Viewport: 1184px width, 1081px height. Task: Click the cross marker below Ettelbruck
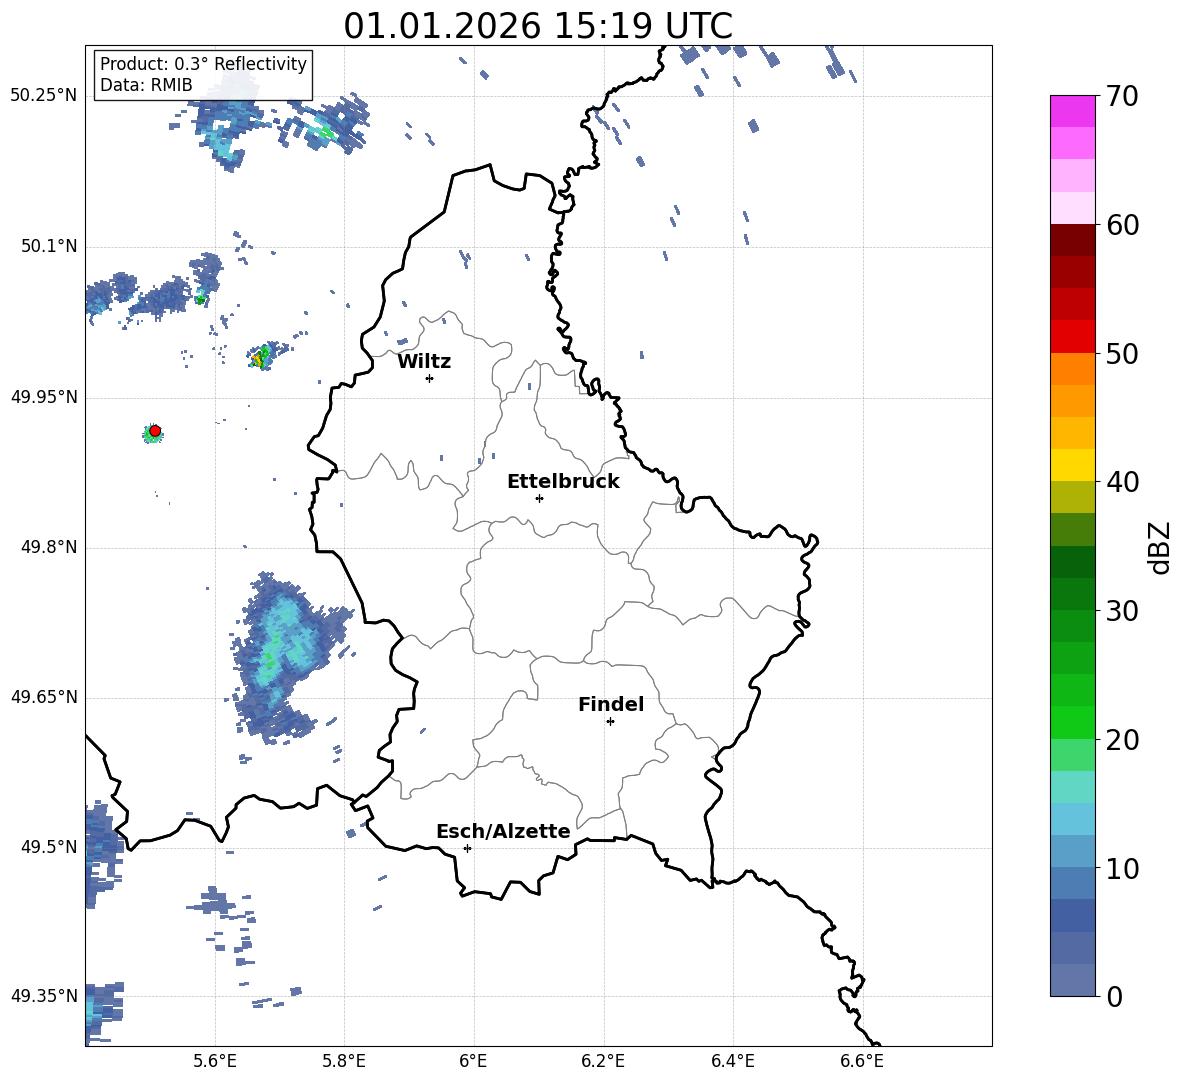coord(539,498)
